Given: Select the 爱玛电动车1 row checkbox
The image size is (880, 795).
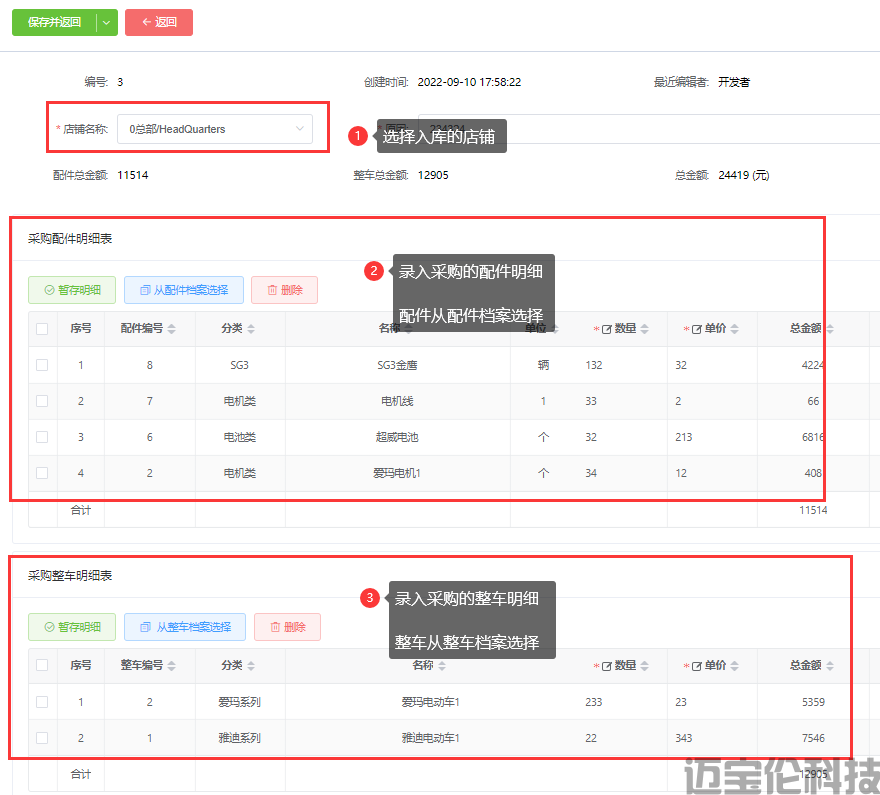Looking at the screenshot, I should tap(42, 702).
